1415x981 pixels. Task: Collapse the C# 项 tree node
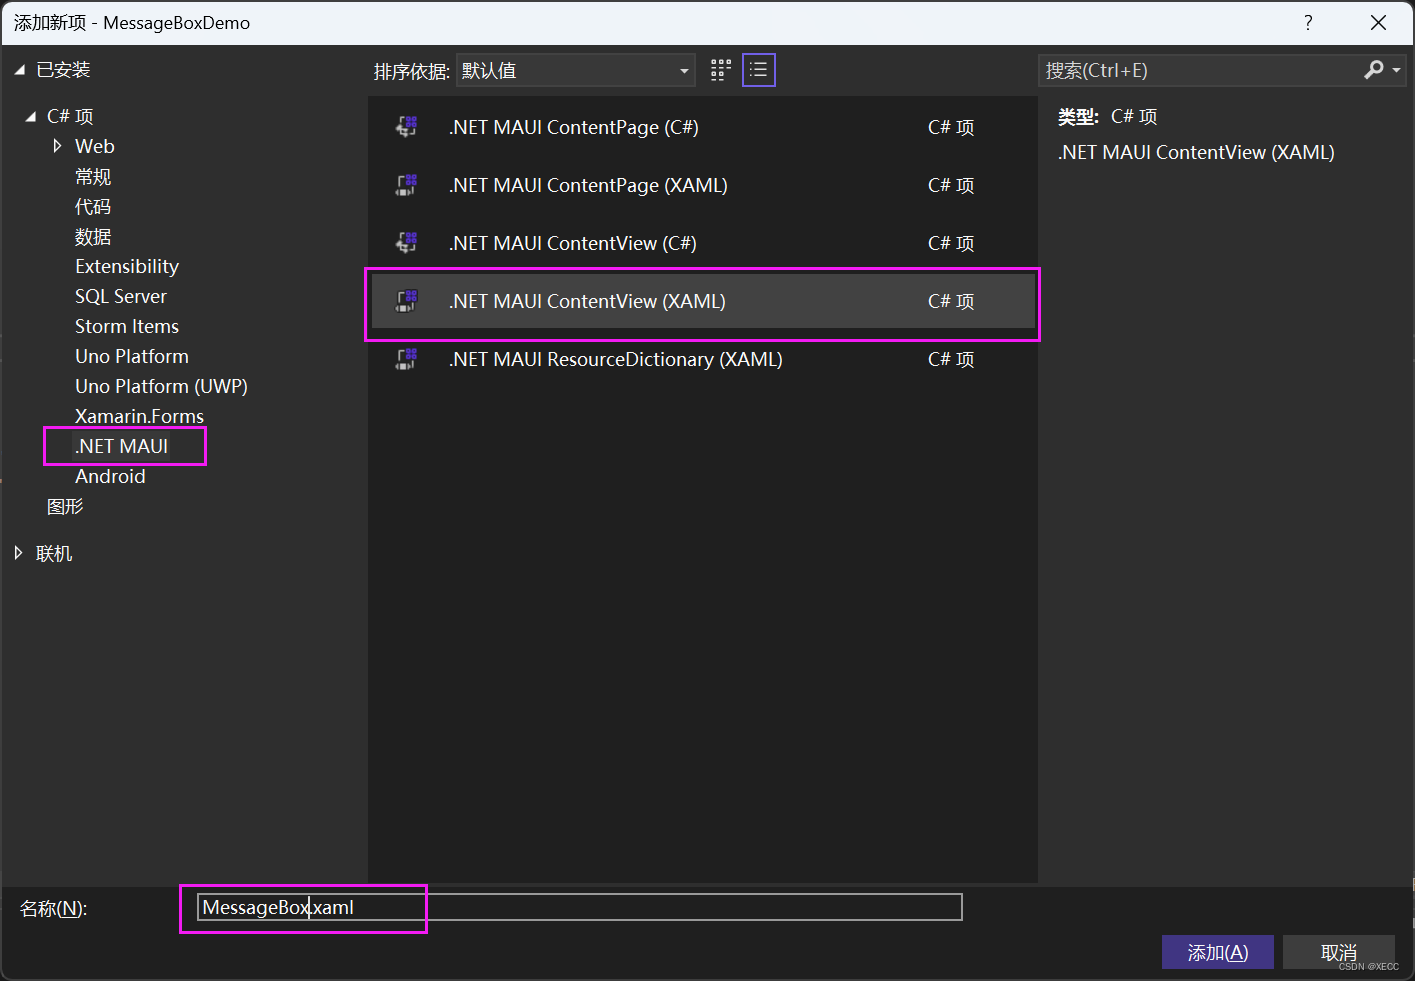(x=31, y=116)
